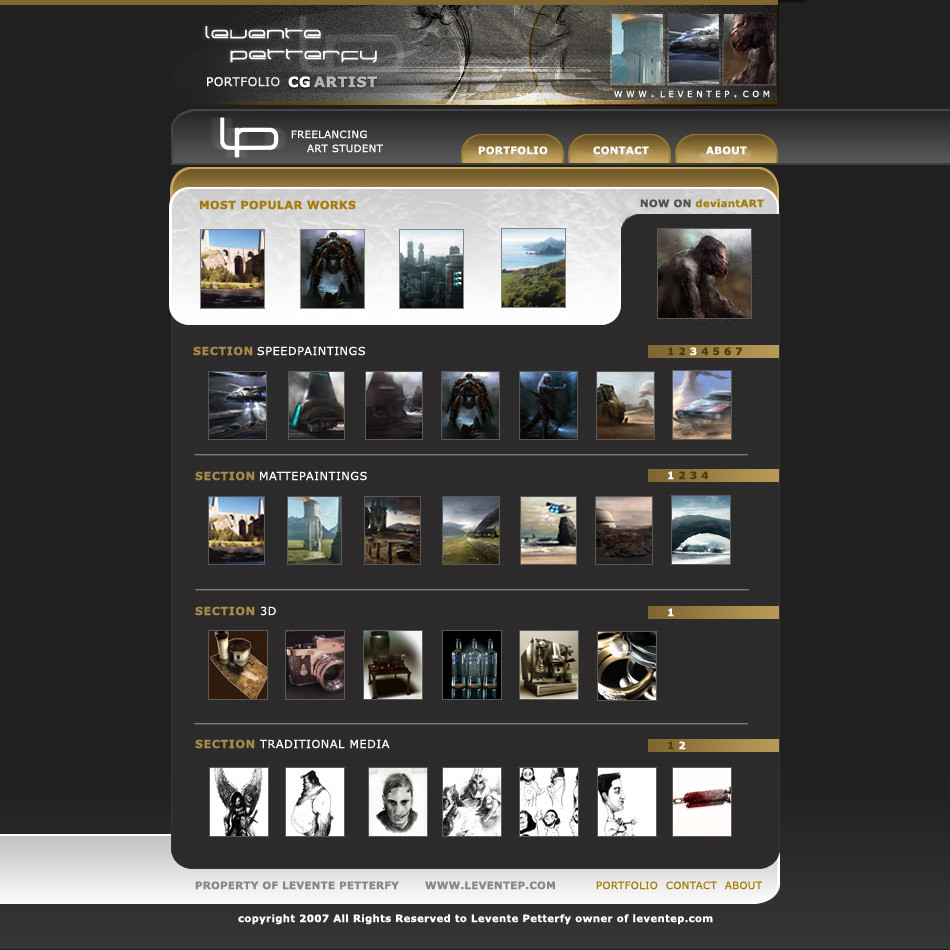
Task: Open the flying ship and rock mattepainting
Action: (548, 530)
